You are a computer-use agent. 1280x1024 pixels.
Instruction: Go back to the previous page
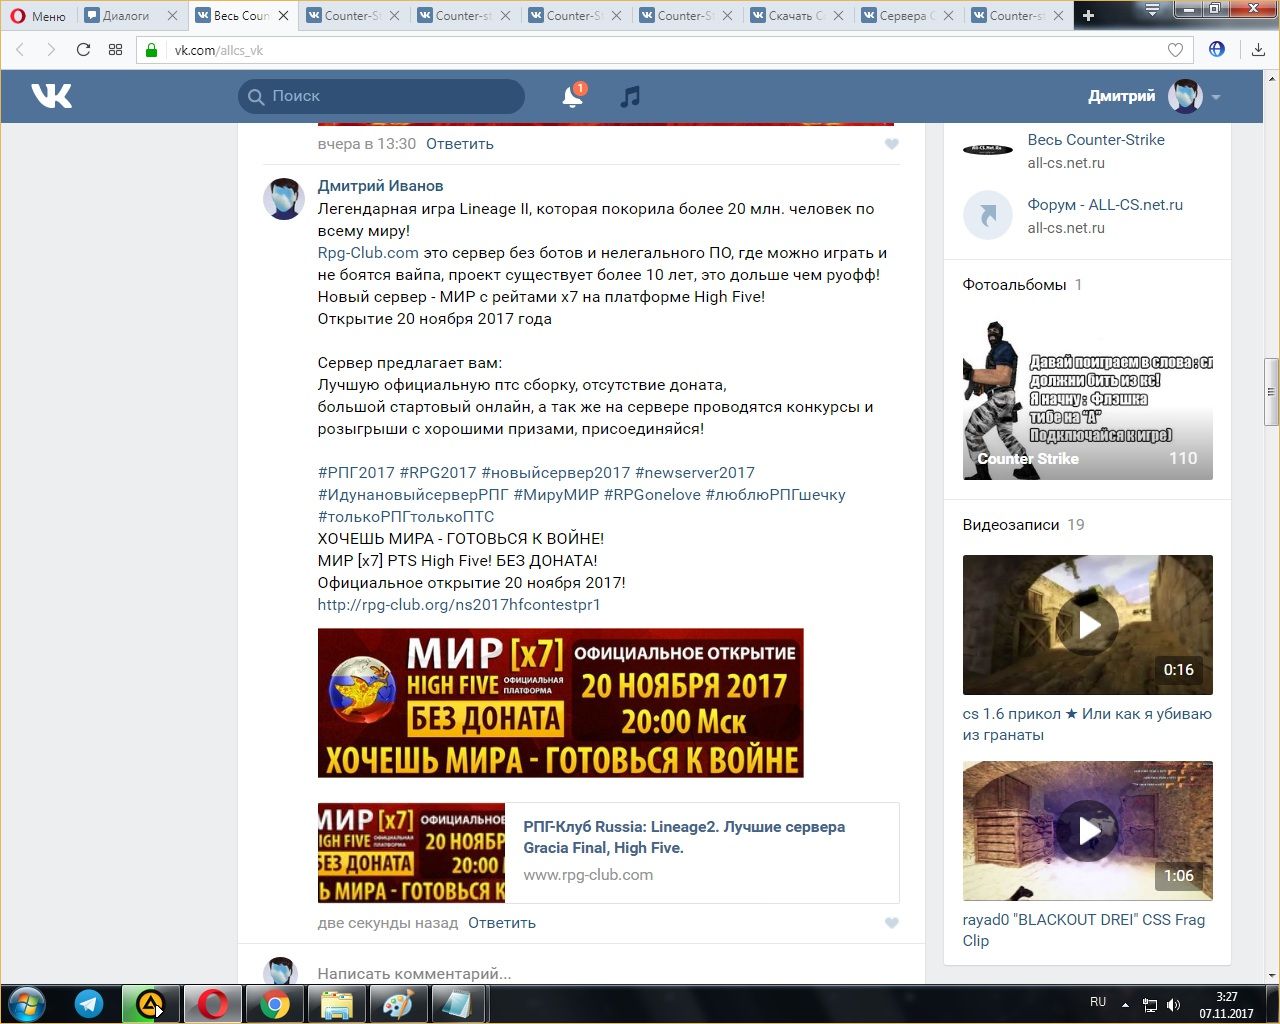[20, 50]
